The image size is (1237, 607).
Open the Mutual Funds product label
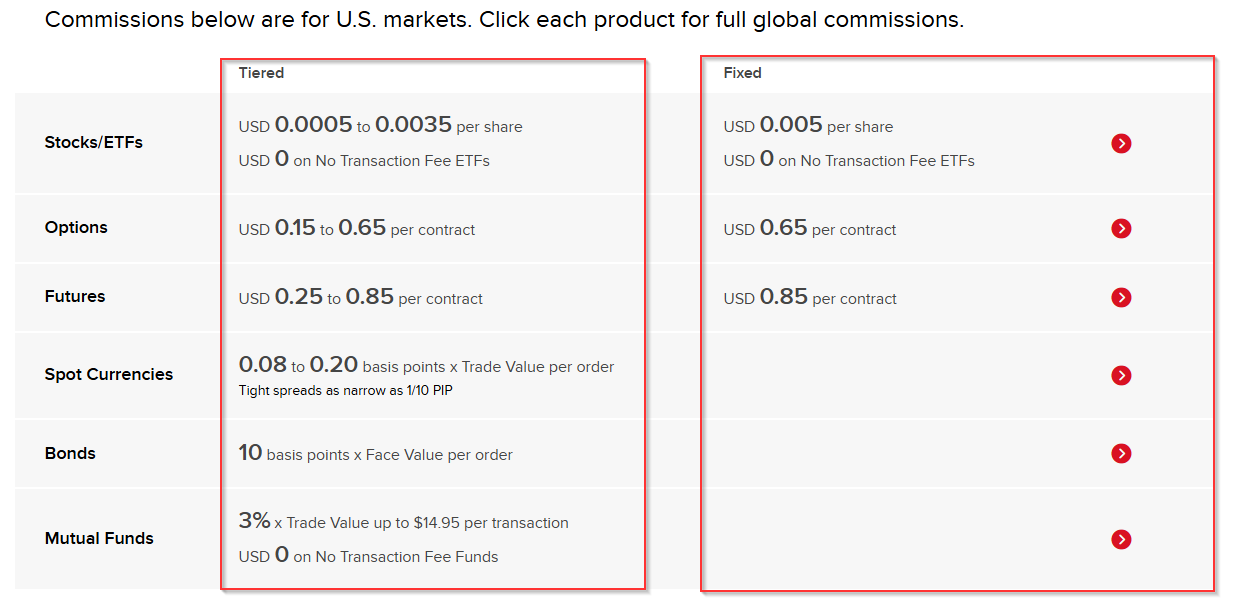point(99,539)
